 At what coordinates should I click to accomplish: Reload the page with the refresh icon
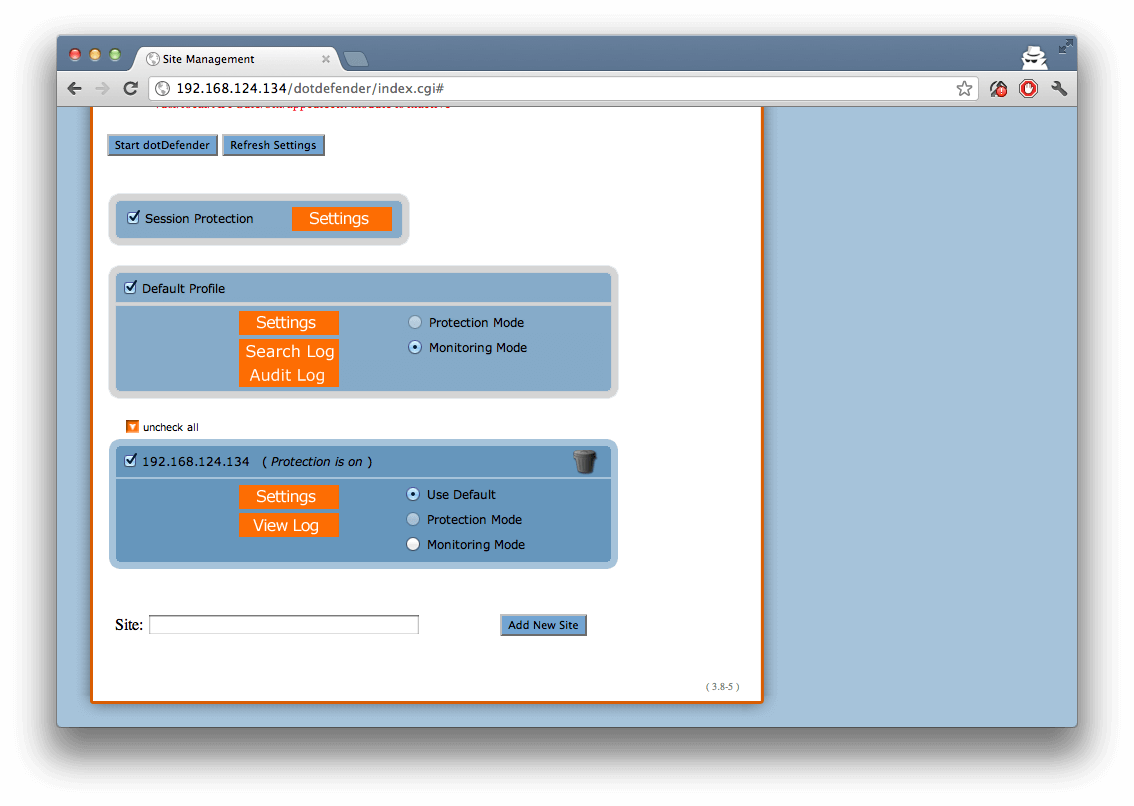coord(130,89)
